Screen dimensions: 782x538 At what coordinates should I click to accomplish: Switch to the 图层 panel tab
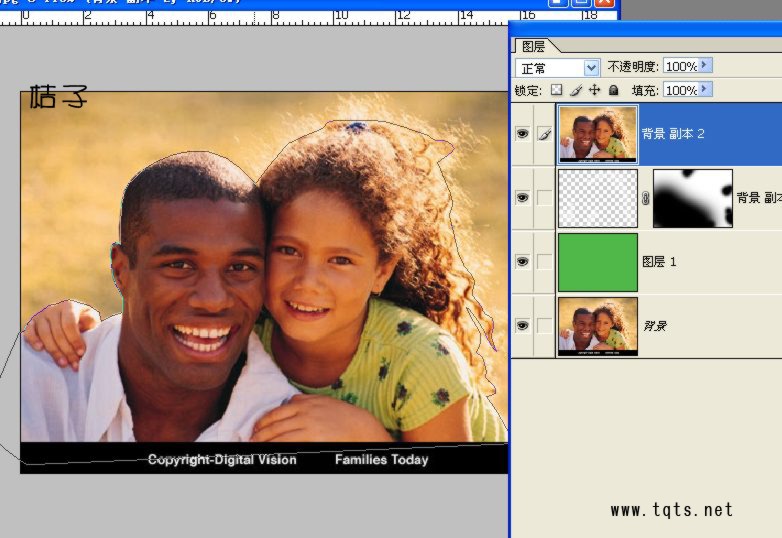tap(534, 46)
